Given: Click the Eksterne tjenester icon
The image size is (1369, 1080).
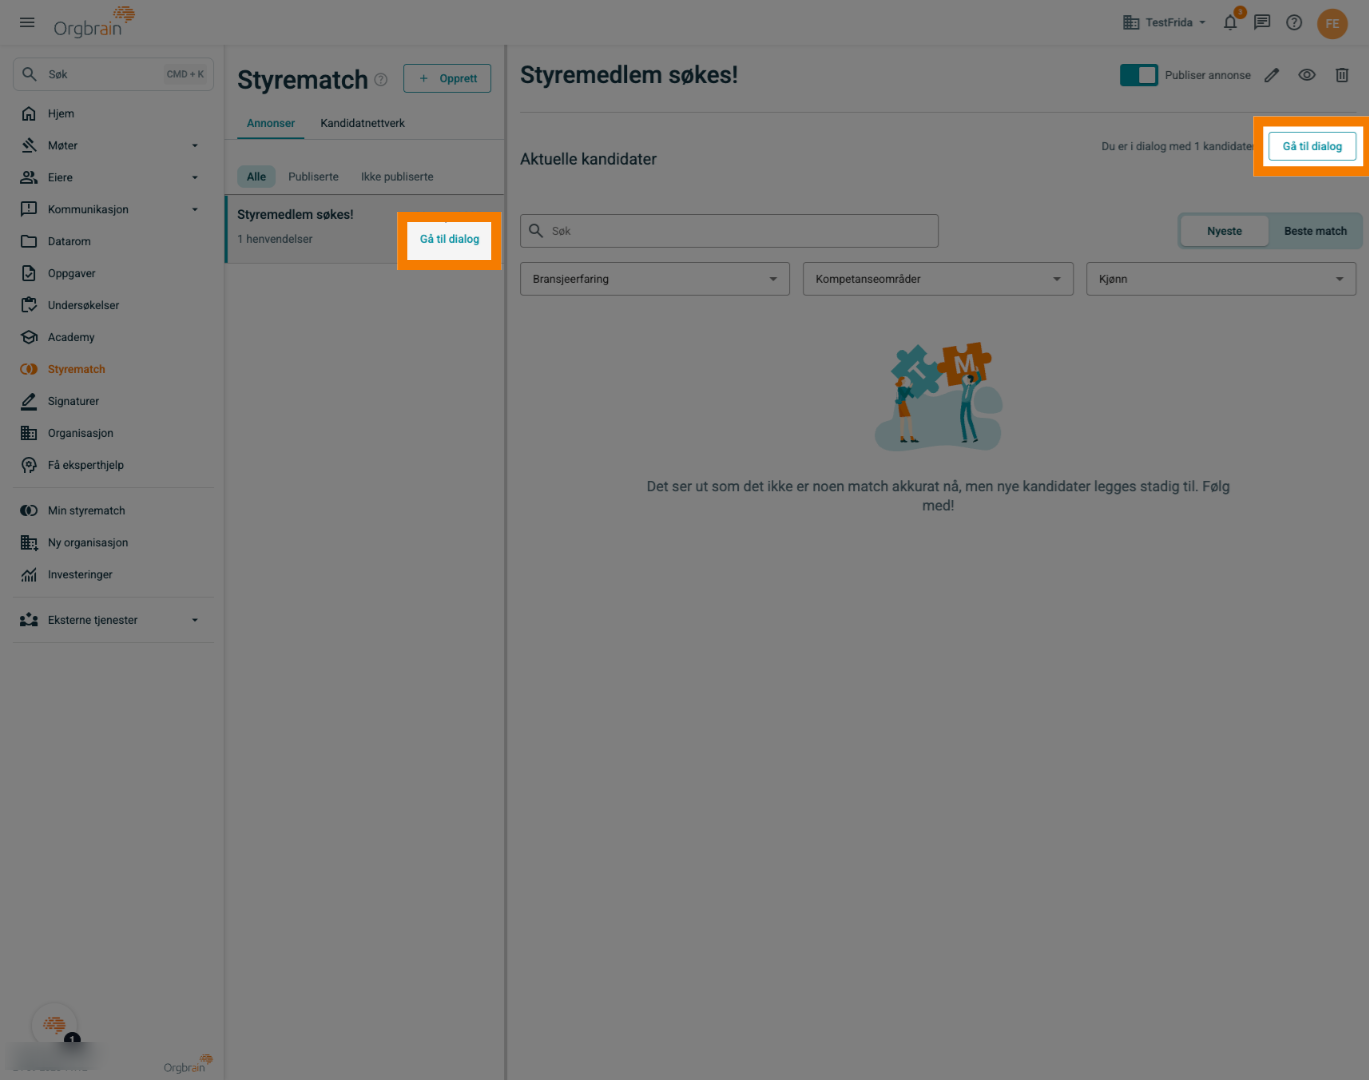Looking at the screenshot, I should pos(29,621).
